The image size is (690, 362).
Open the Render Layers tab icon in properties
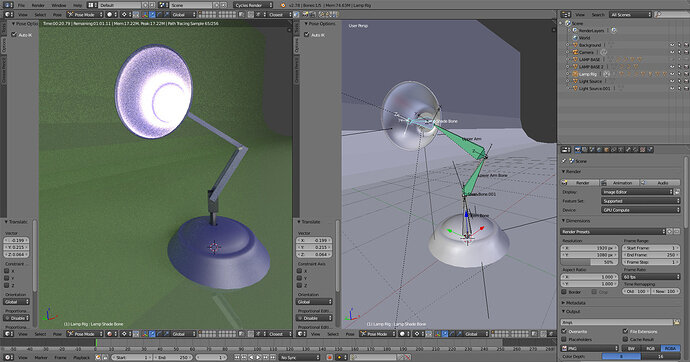[585, 150]
